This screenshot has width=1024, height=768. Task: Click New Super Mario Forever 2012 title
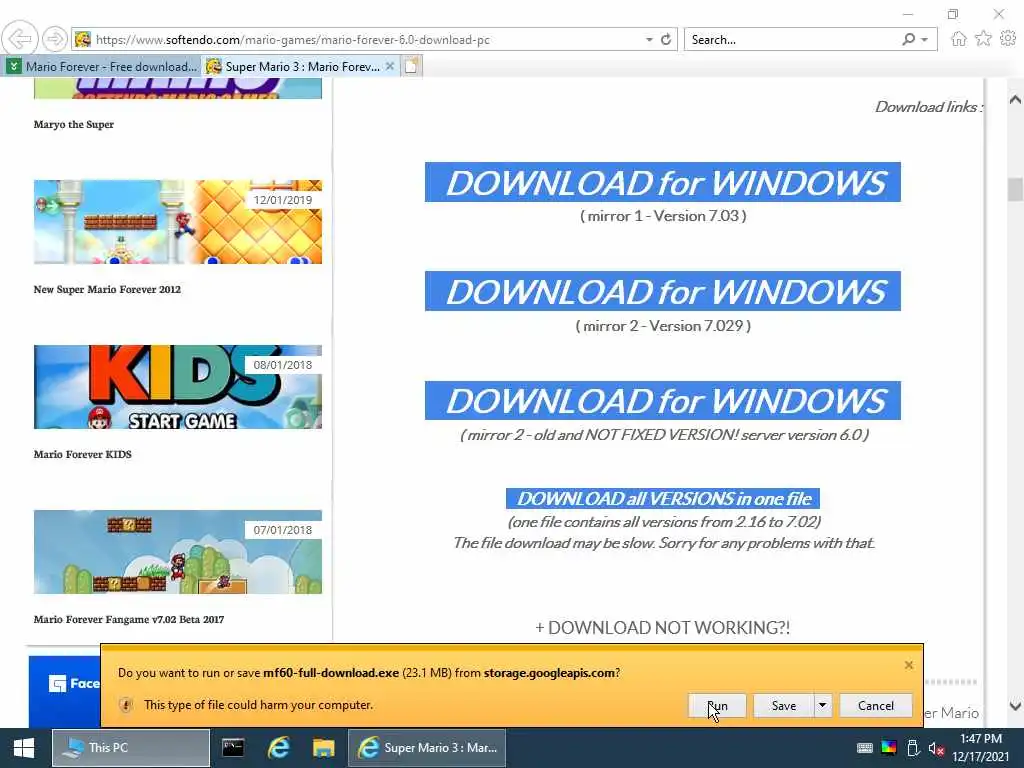pyautogui.click(x=107, y=289)
